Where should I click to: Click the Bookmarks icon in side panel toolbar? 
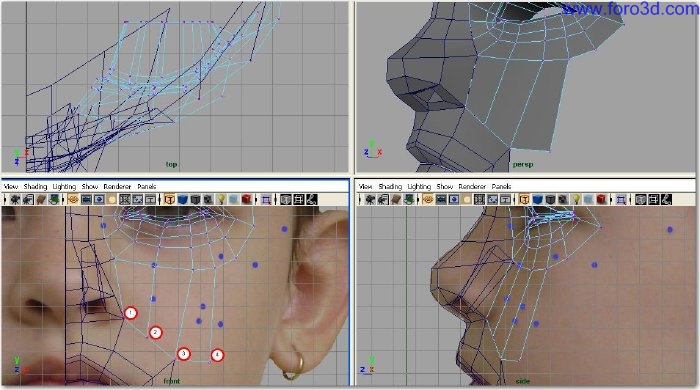click(396, 199)
